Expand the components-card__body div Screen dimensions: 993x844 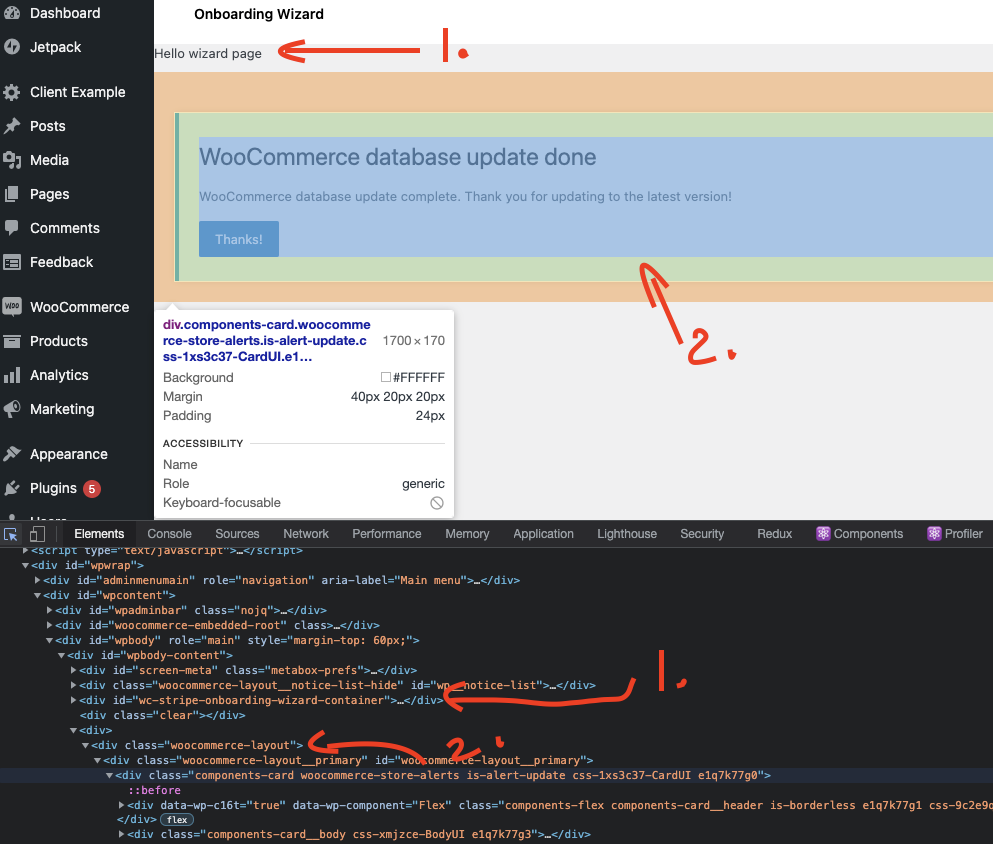(x=122, y=834)
